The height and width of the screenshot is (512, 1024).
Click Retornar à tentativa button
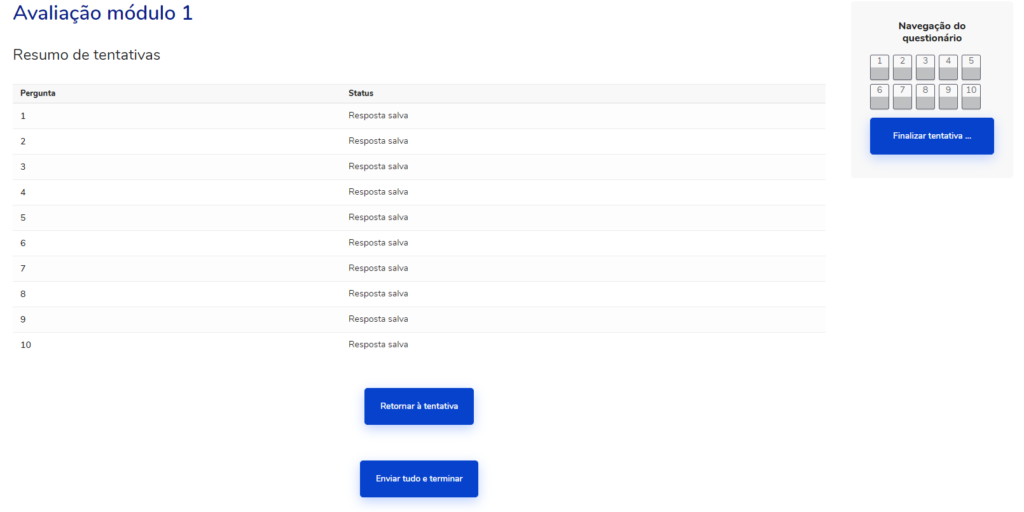coord(419,406)
